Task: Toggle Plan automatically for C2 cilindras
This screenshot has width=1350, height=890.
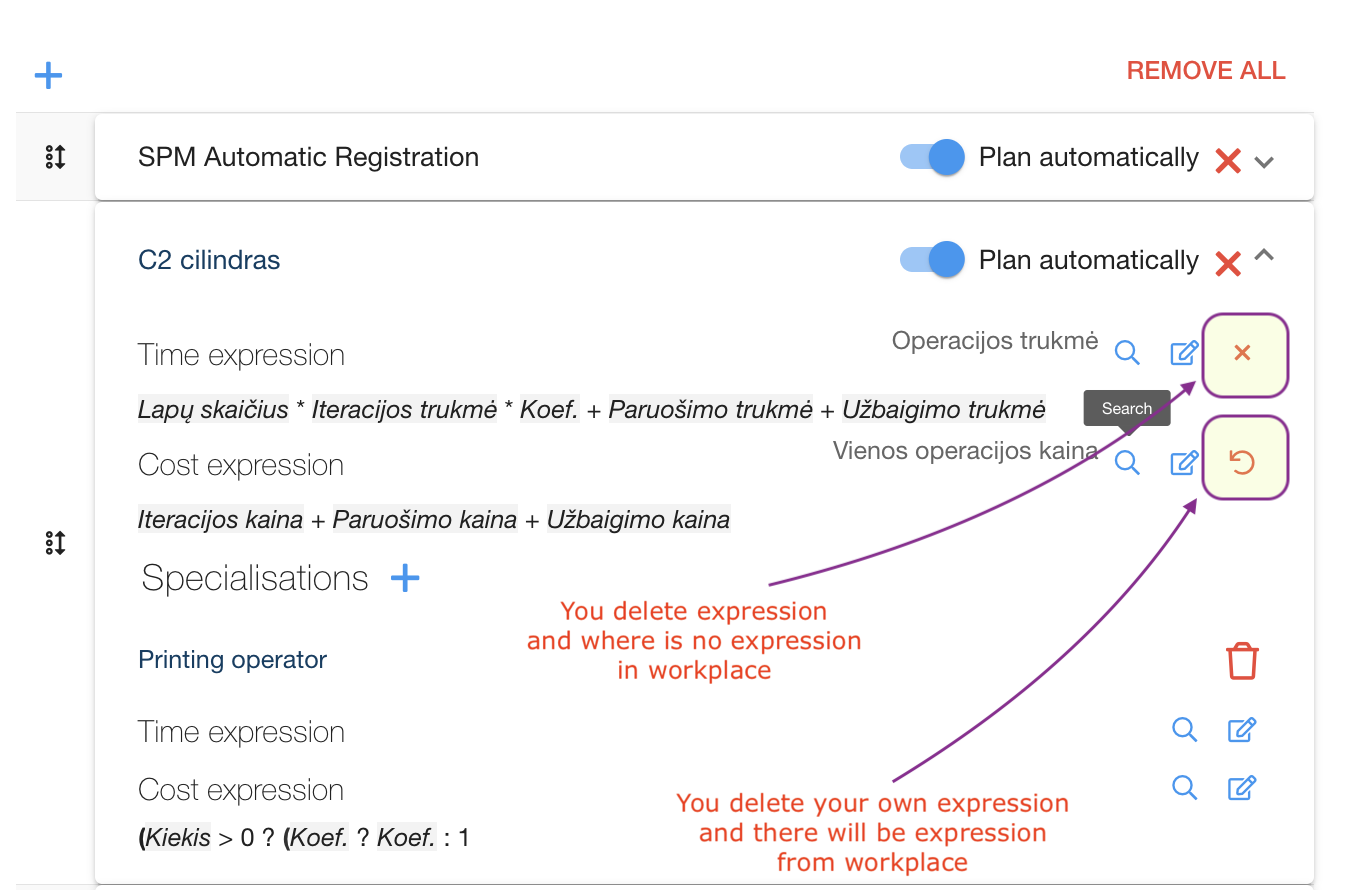Action: (x=932, y=260)
